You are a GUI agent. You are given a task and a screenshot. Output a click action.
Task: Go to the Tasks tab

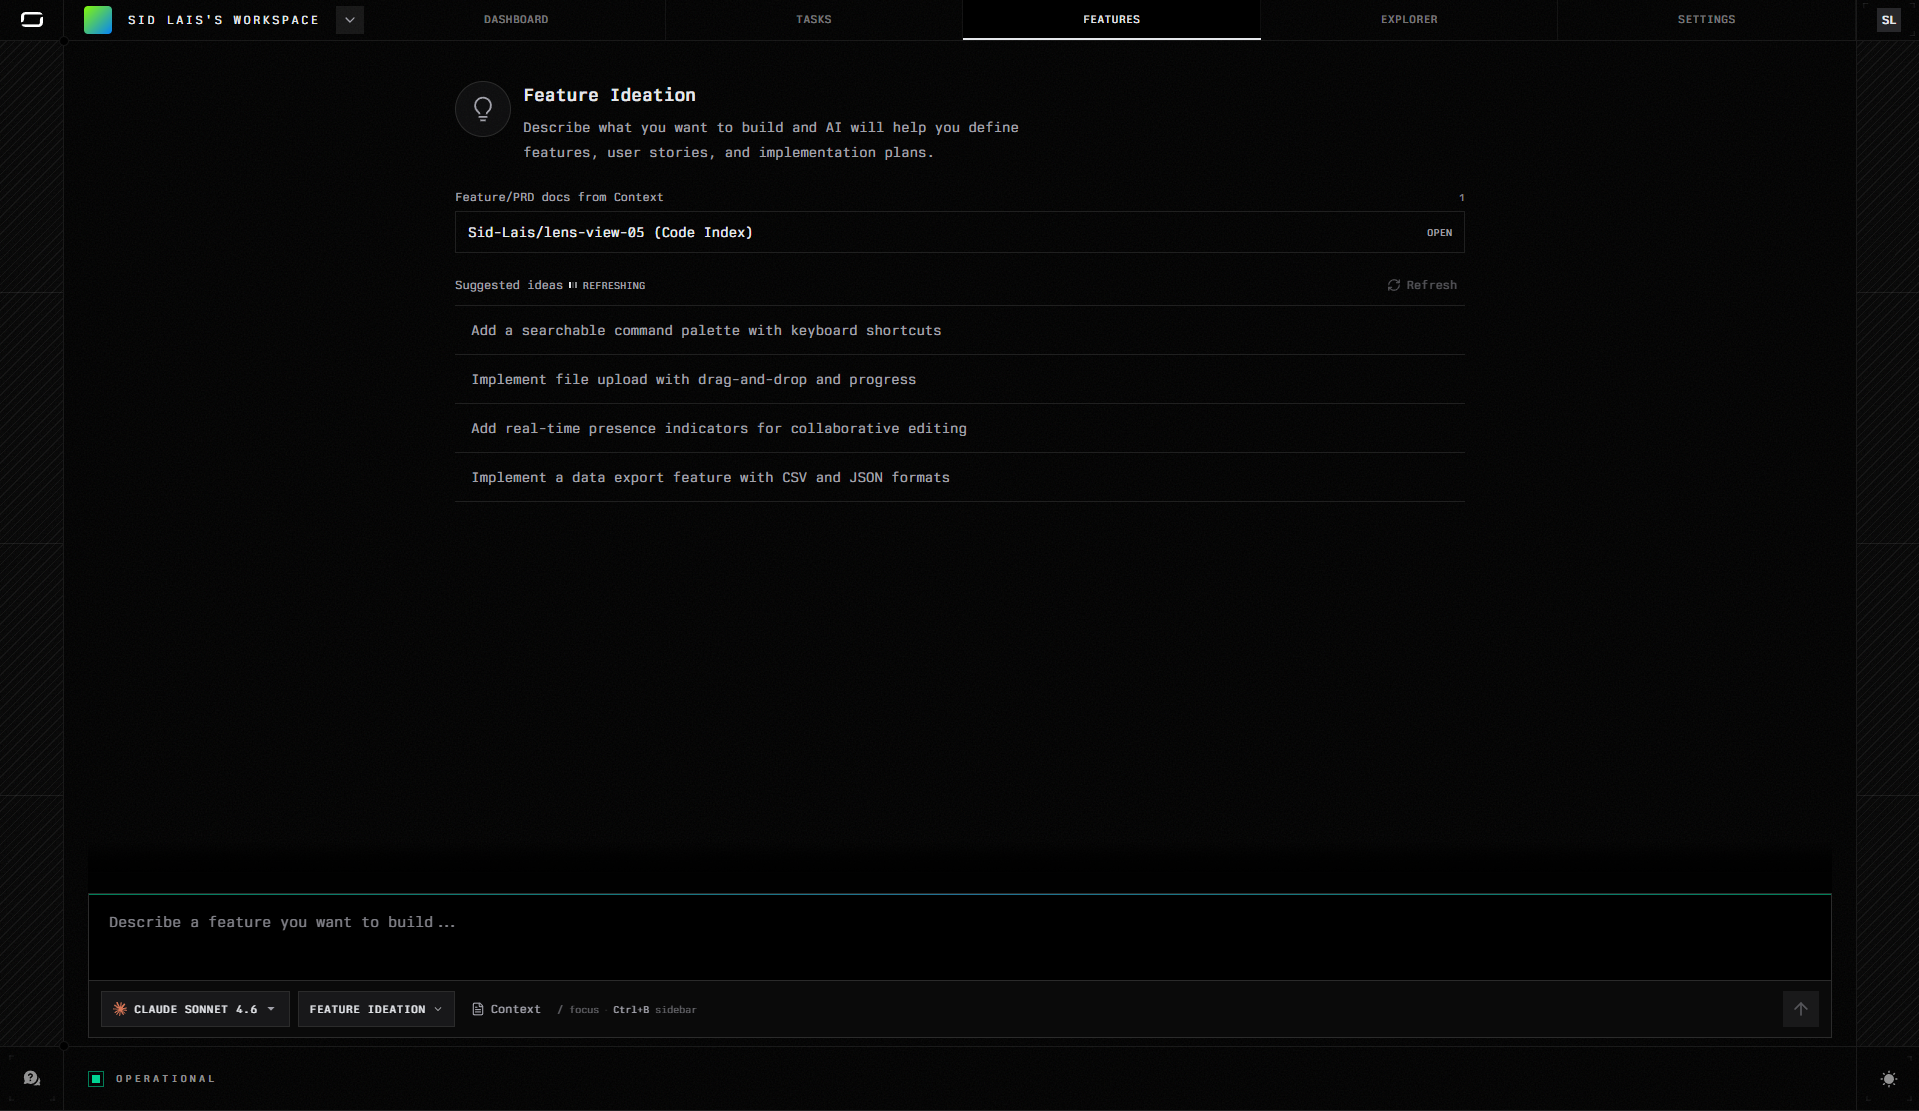pyautogui.click(x=814, y=19)
